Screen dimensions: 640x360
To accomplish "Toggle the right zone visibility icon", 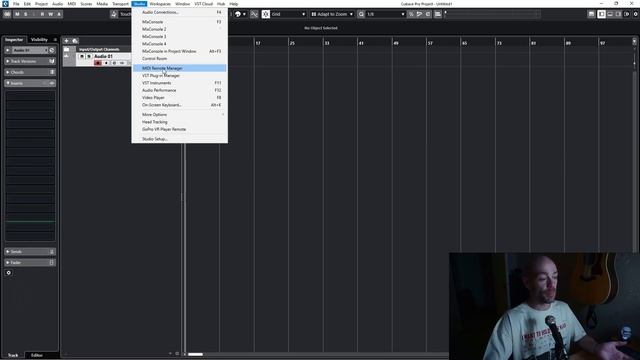I will [618, 14].
